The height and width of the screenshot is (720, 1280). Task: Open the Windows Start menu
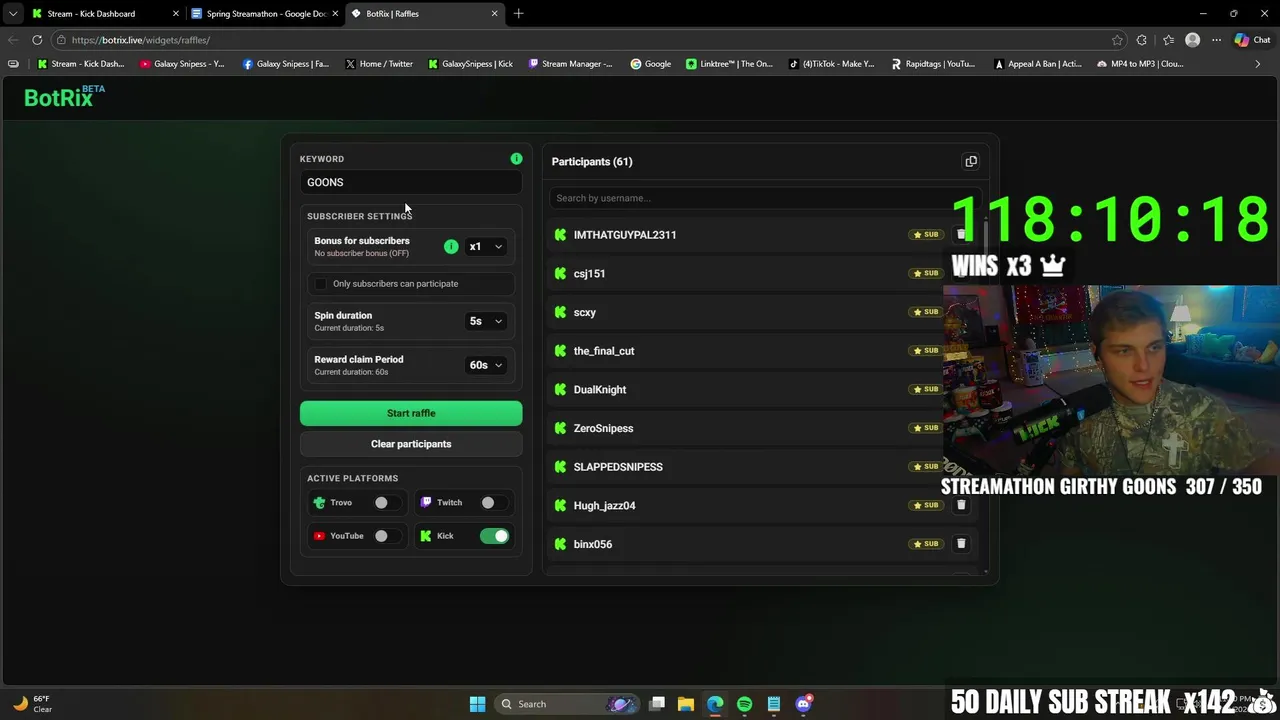tap(477, 704)
